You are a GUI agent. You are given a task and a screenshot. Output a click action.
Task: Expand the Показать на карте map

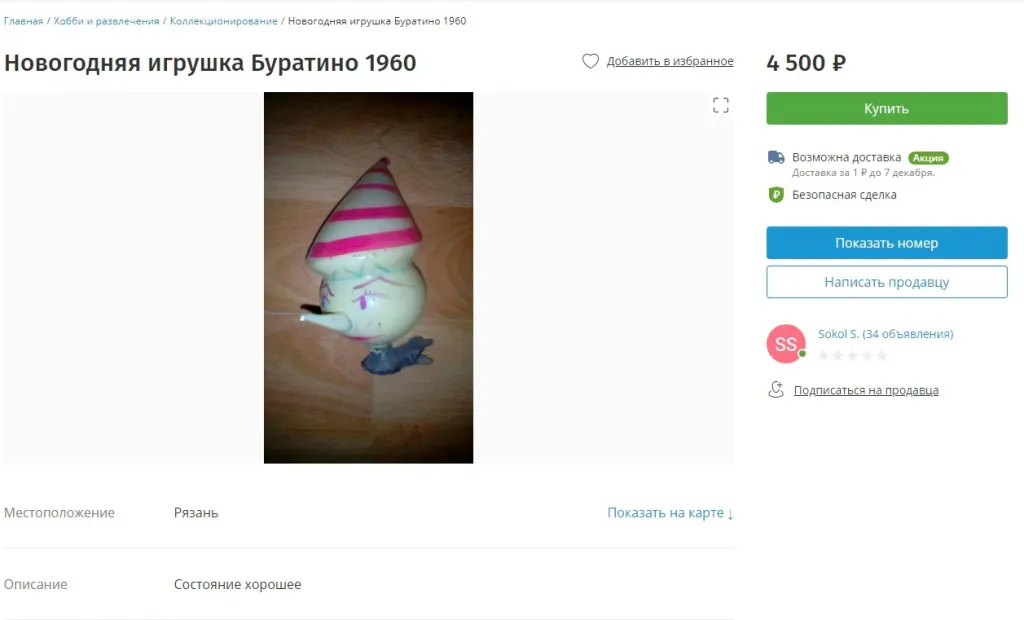click(670, 513)
